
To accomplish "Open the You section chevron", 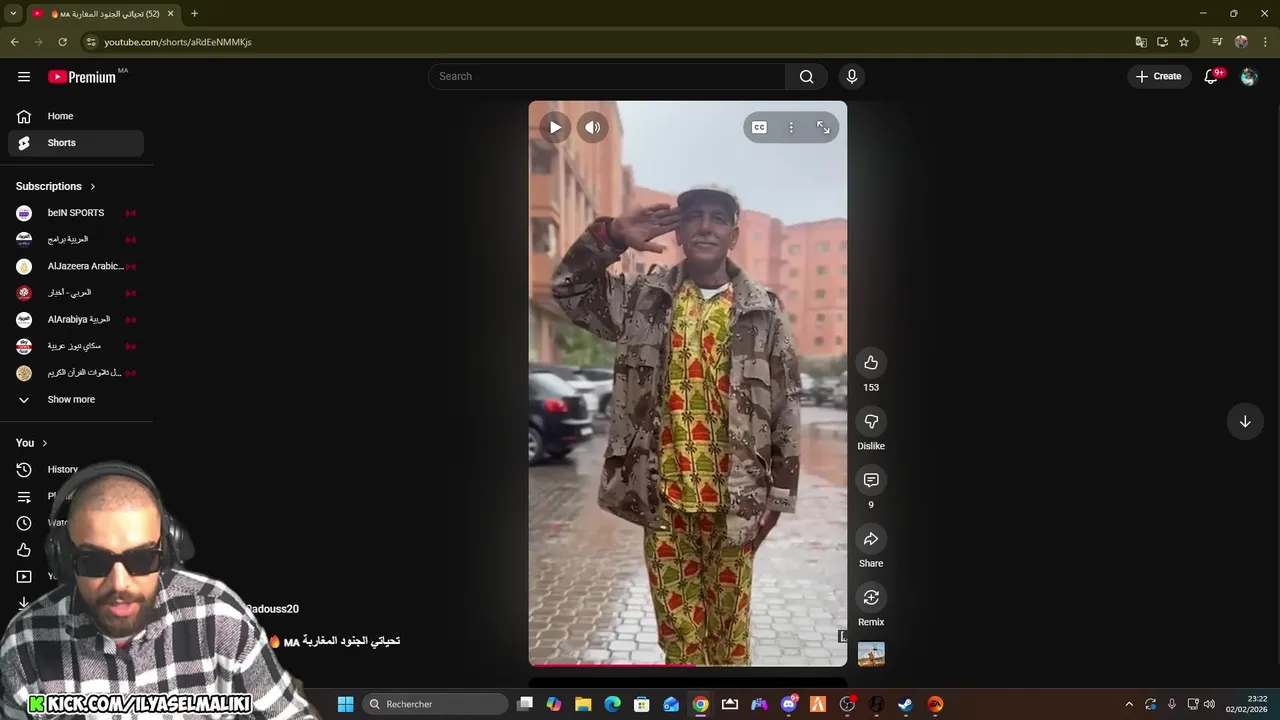I will [x=44, y=443].
